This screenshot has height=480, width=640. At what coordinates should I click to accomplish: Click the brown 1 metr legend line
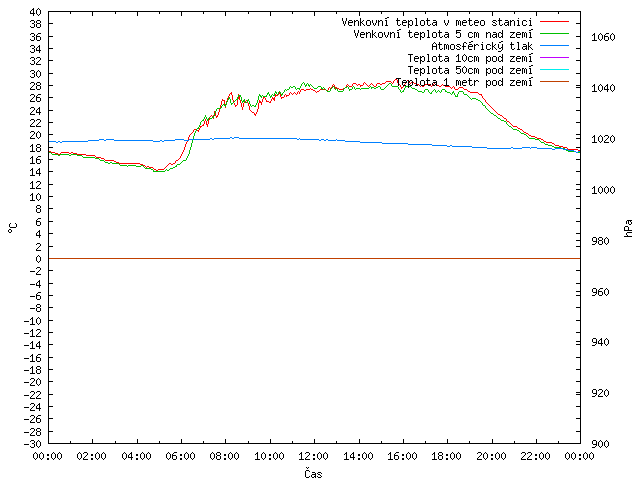point(554,82)
